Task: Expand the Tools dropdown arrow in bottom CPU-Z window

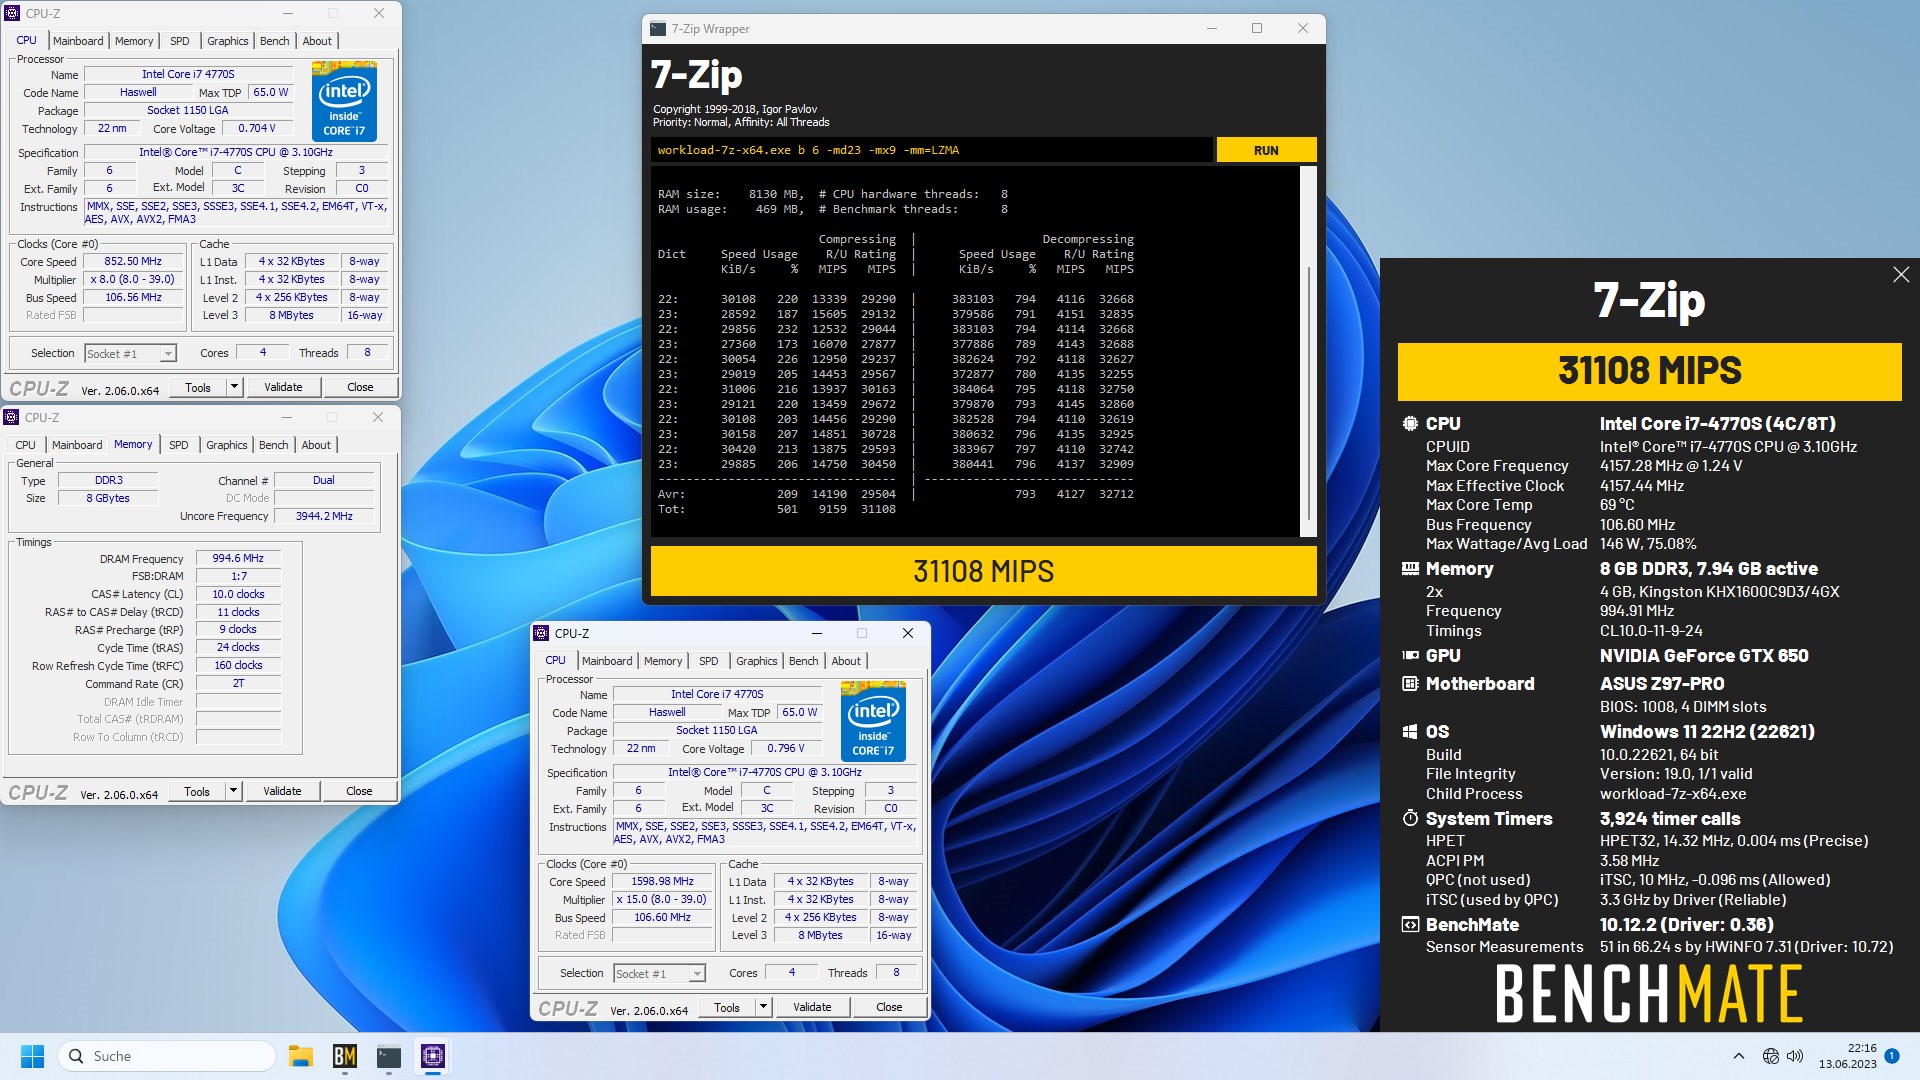Action: tap(763, 1007)
